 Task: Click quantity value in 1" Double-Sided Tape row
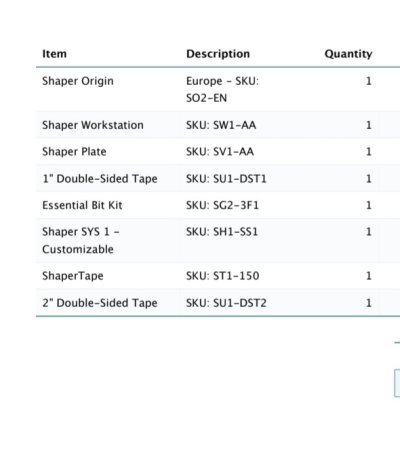click(x=368, y=179)
